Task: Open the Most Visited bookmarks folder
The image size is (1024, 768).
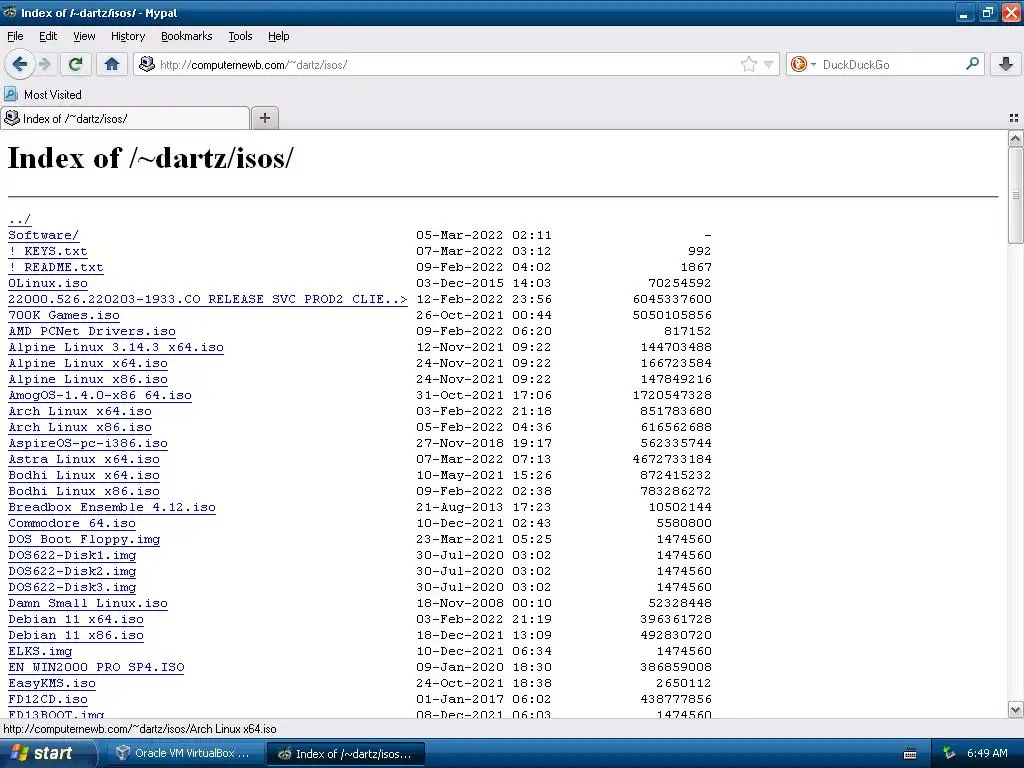Action: pos(43,95)
